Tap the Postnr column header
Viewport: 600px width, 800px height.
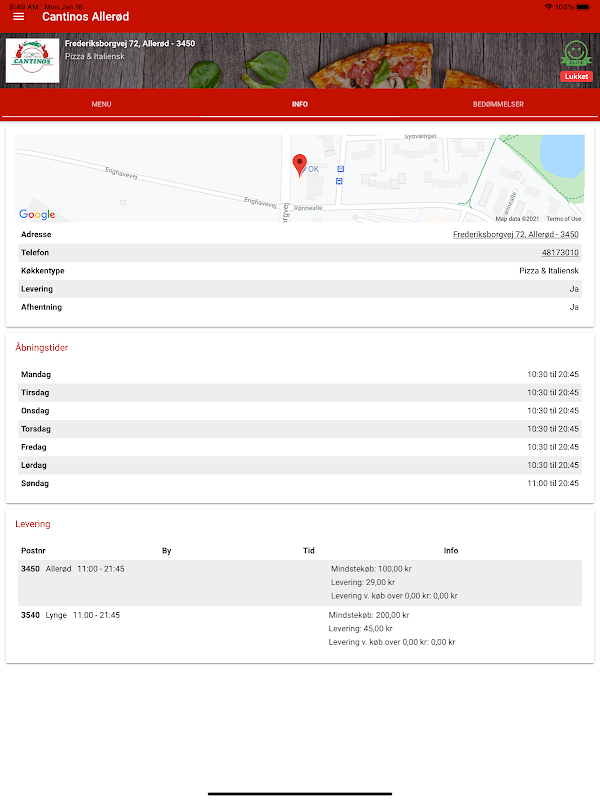(x=33, y=551)
